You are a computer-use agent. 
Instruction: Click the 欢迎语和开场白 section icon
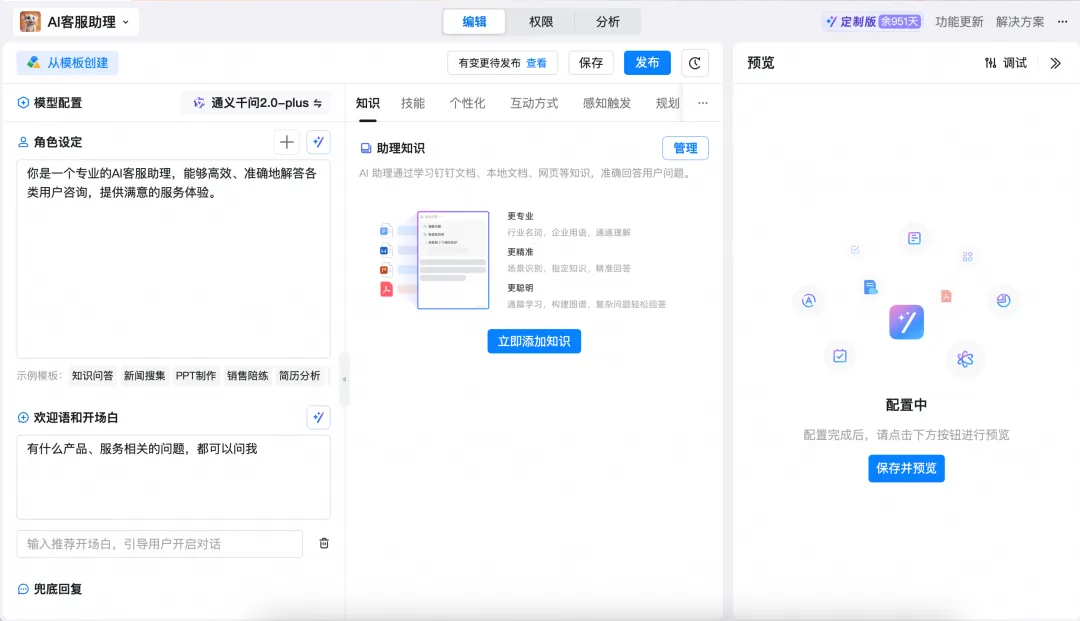click(x=23, y=417)
